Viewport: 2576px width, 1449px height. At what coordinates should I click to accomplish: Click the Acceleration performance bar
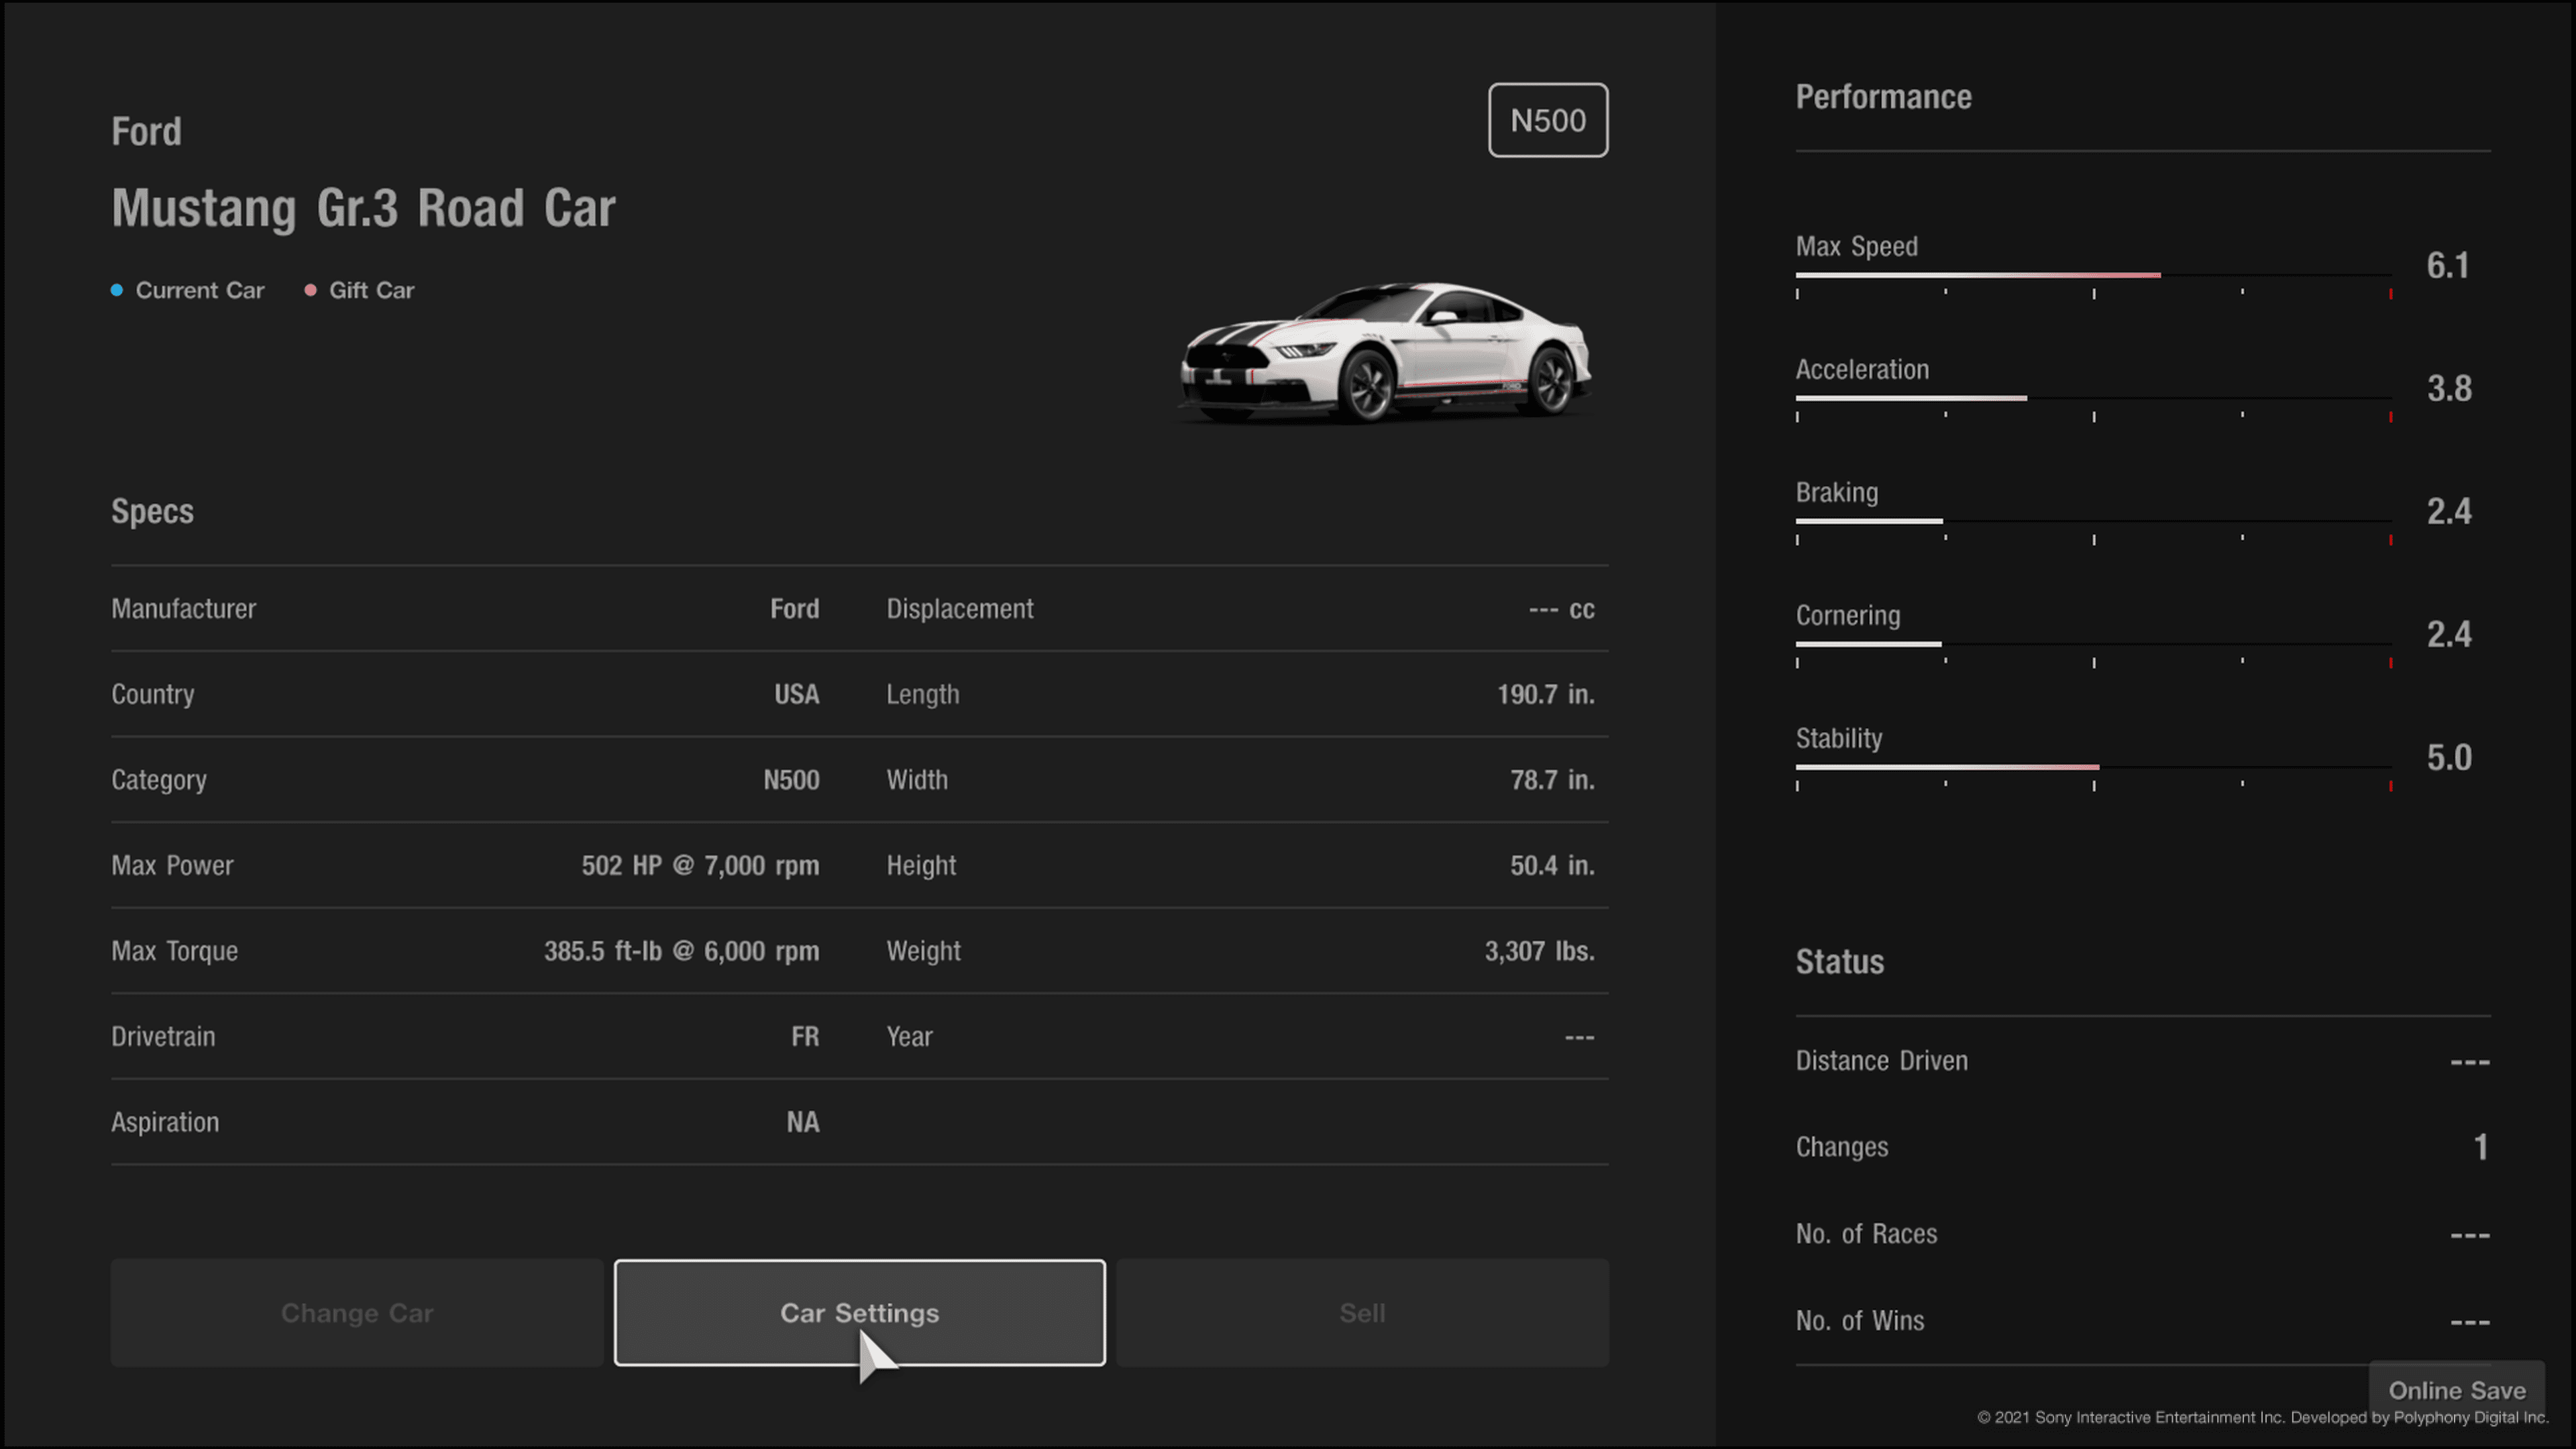click(x=2093, y=398)
